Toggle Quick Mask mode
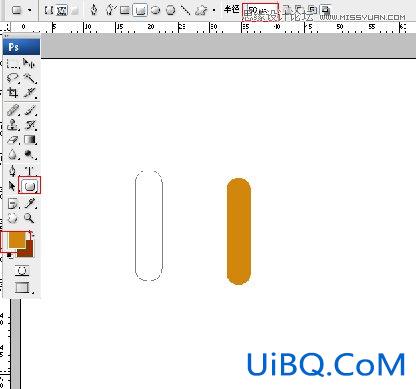 (x=22, y=270)
